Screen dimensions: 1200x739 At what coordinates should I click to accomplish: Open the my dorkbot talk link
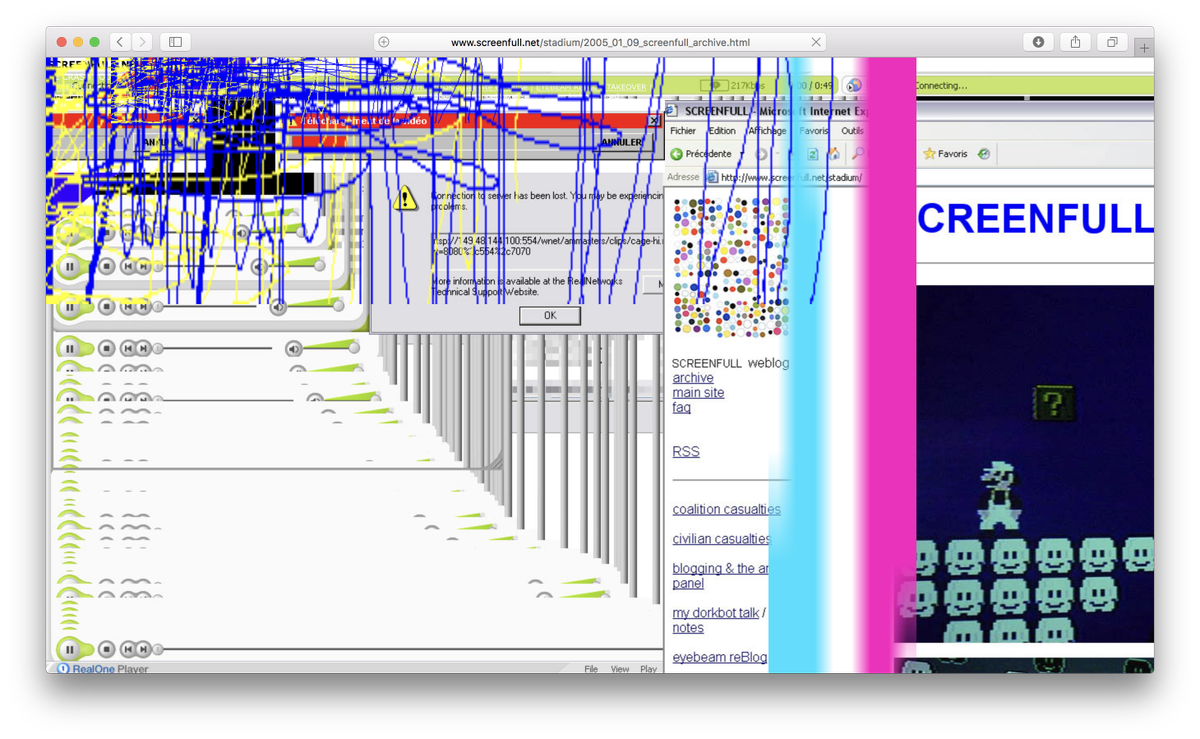(715, 613)
